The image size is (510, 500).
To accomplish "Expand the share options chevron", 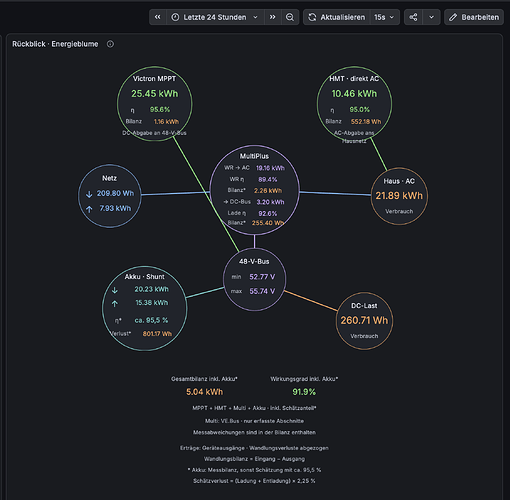I will [x=431, y=17].
